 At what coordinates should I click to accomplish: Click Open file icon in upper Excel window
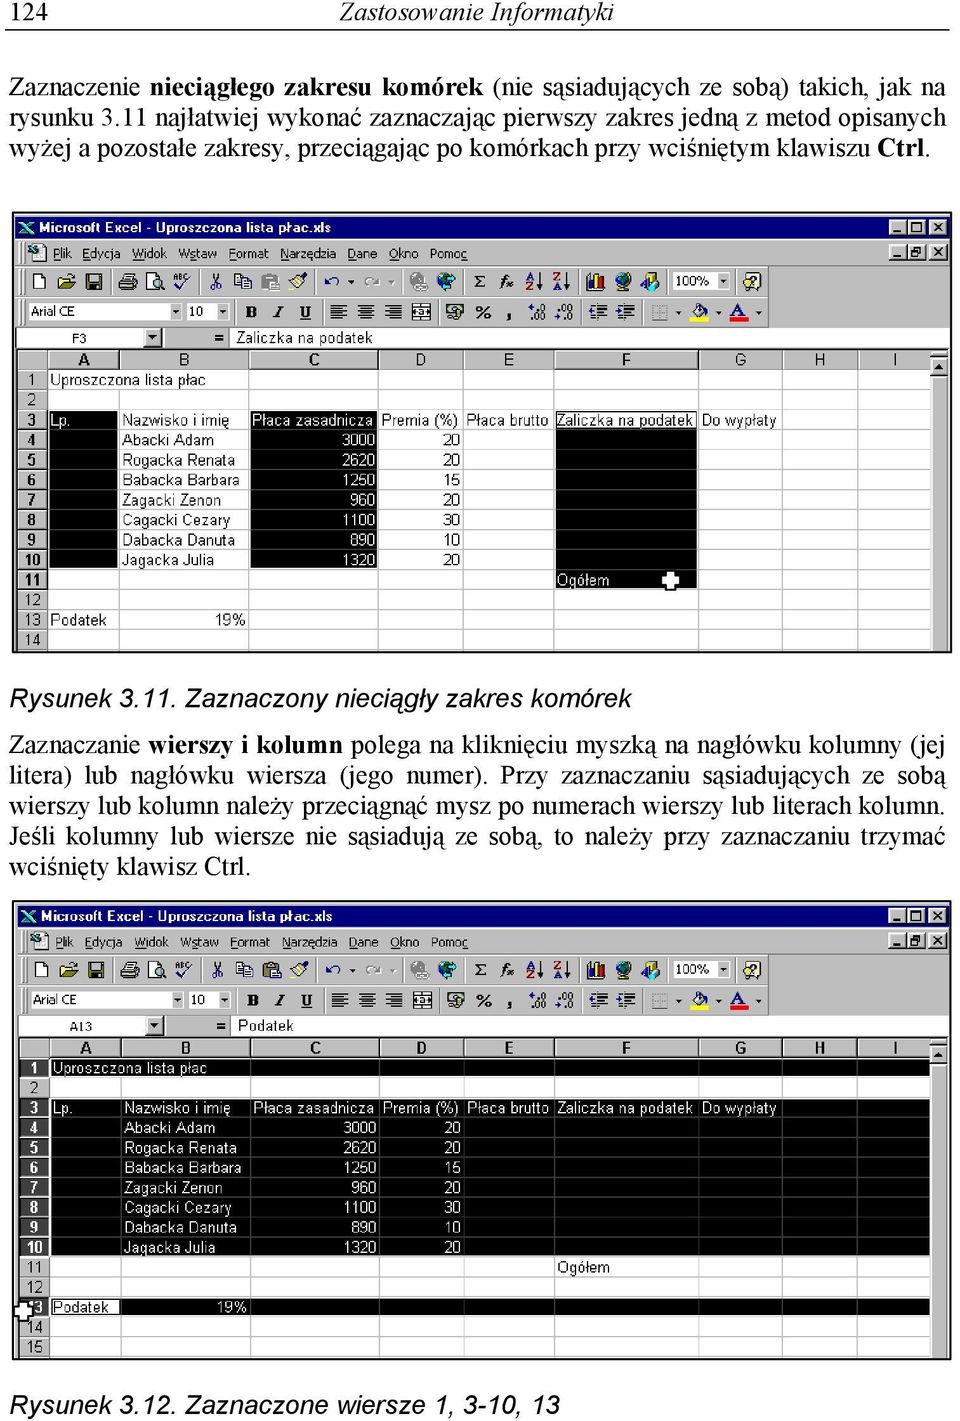pyautogui.click(x=66, y=282)
